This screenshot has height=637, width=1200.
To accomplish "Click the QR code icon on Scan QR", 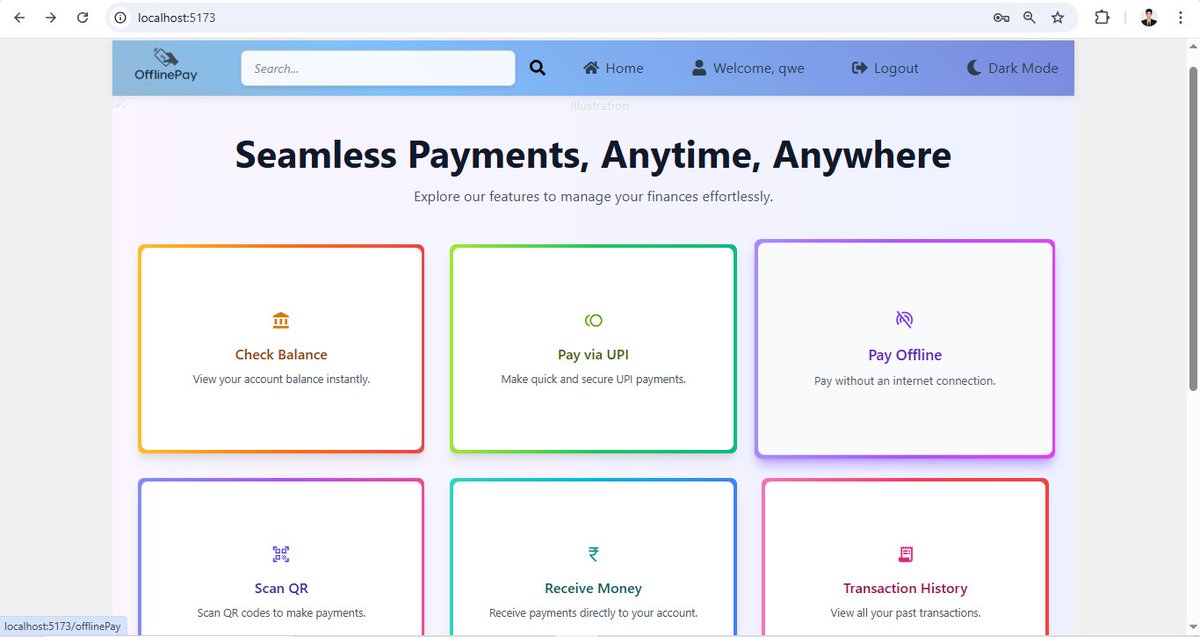I will [x=281, y=554].
